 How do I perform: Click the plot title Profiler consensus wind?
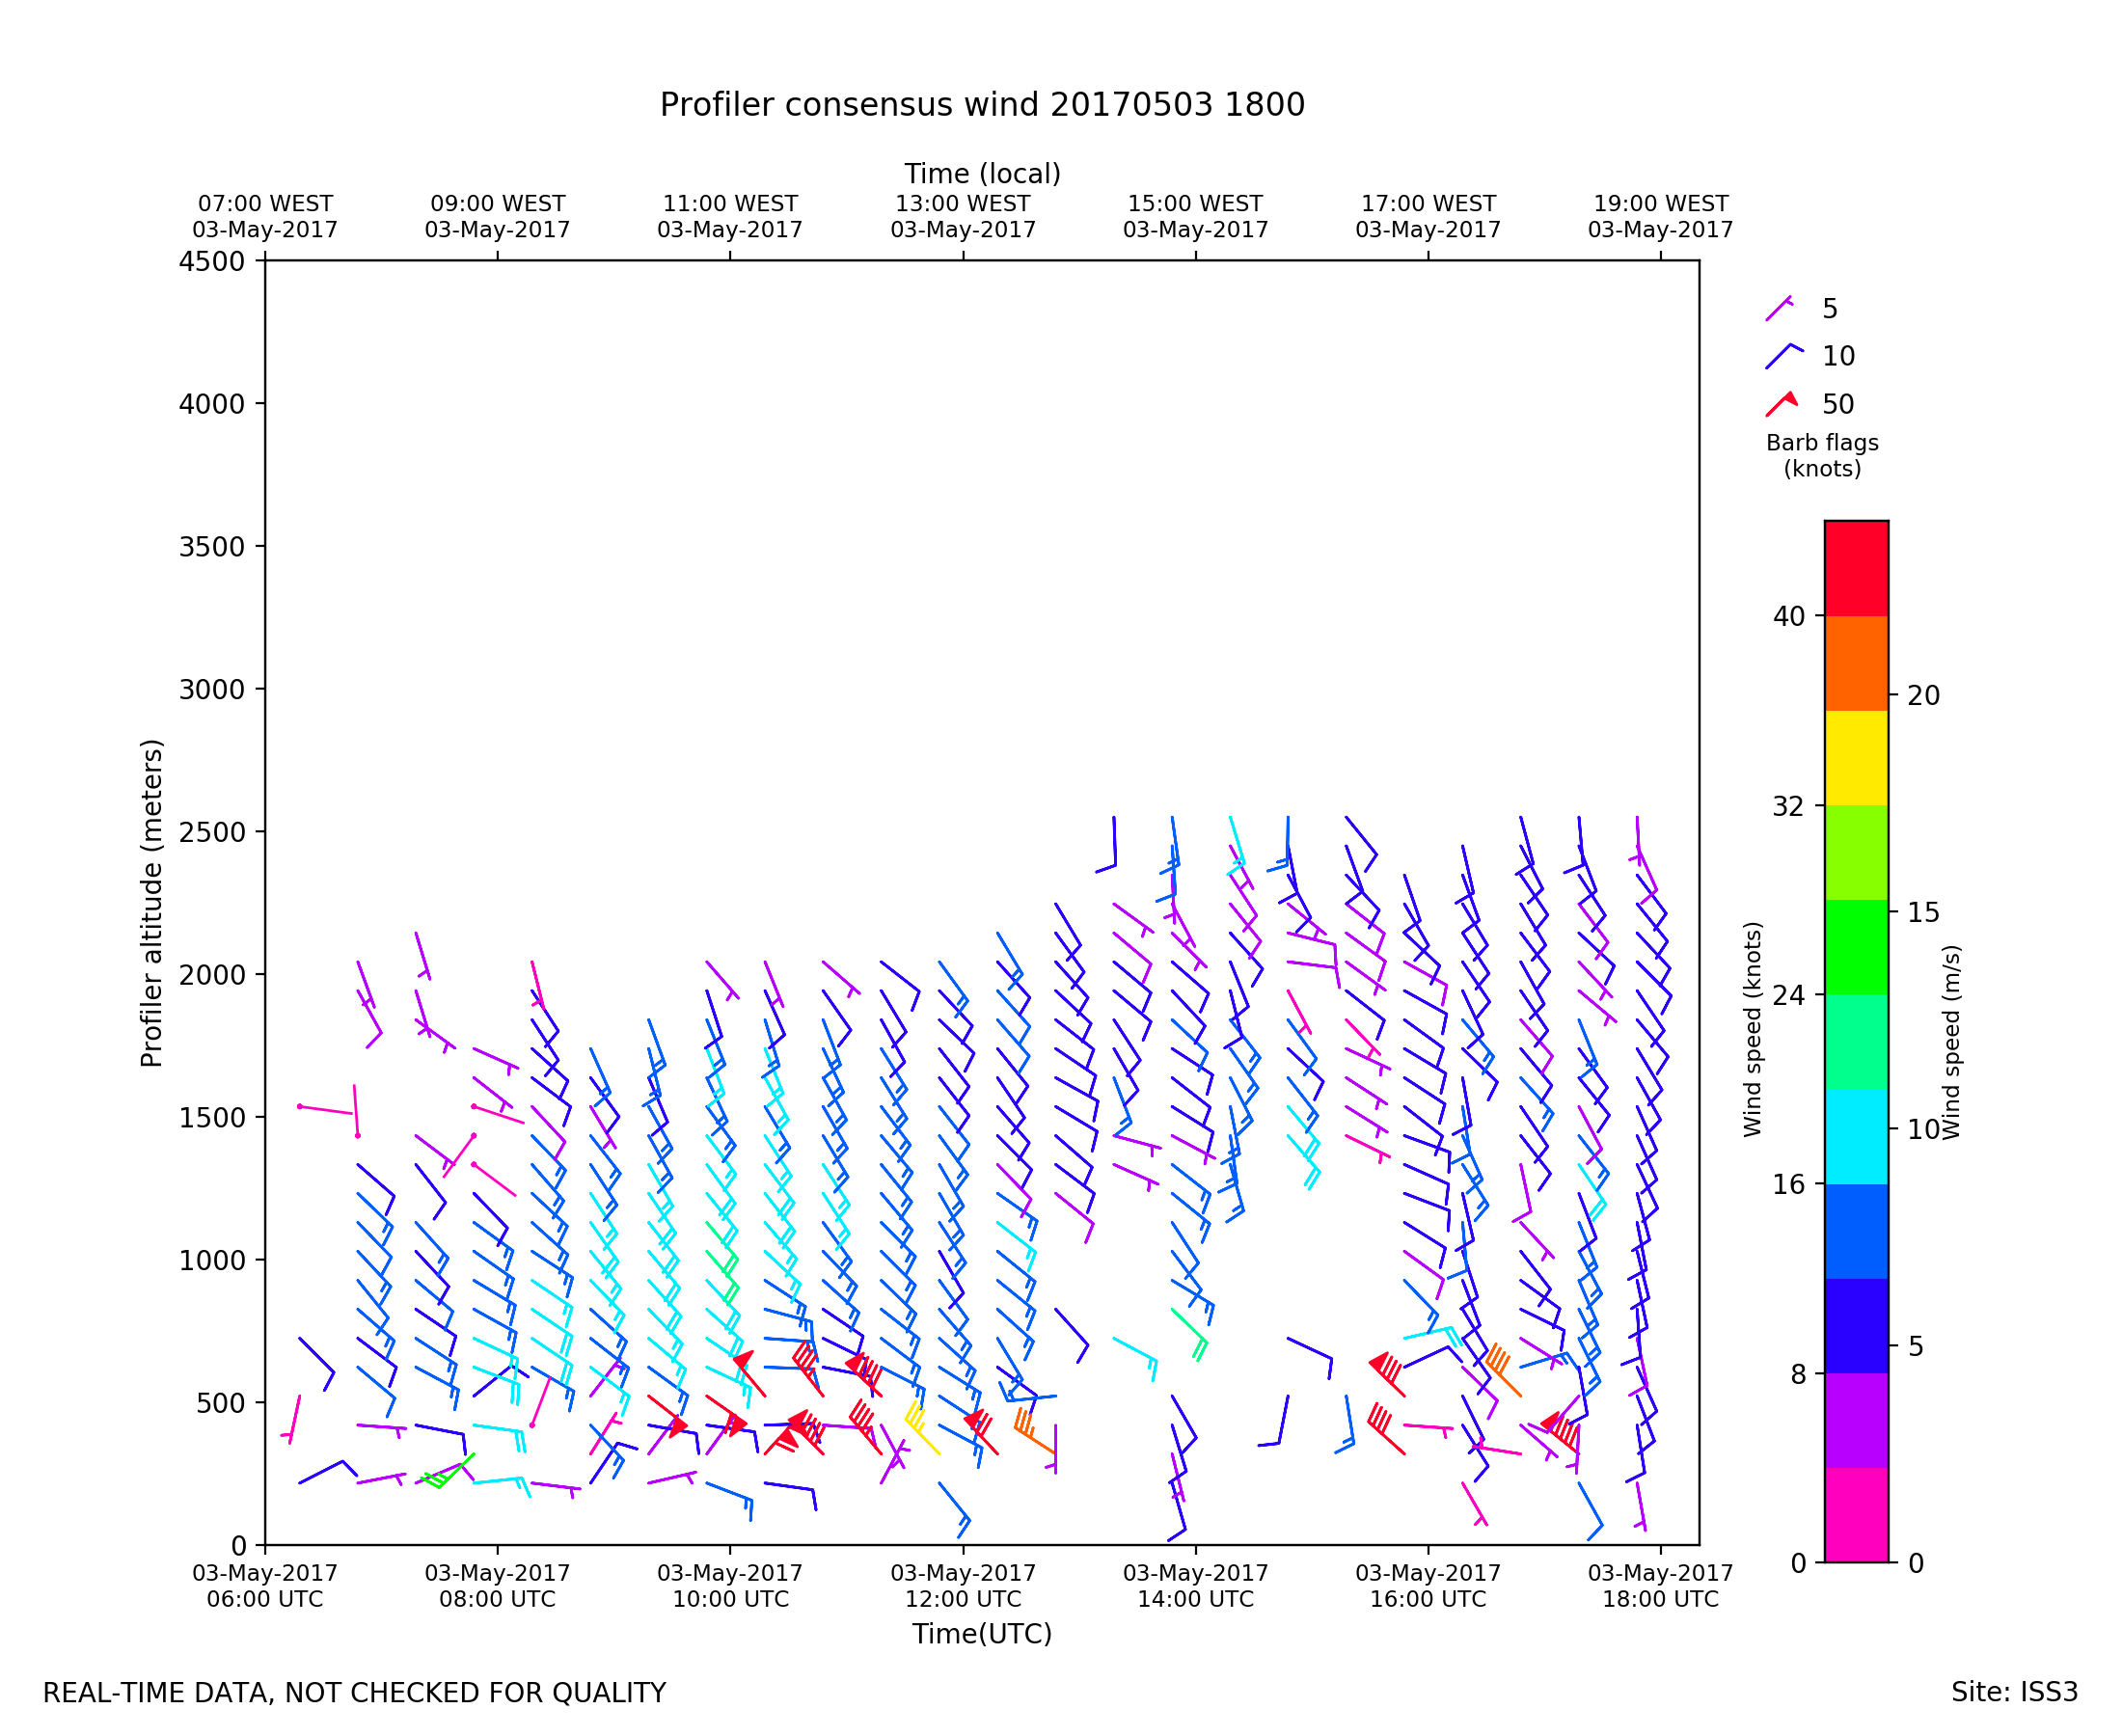coord(982,105)
